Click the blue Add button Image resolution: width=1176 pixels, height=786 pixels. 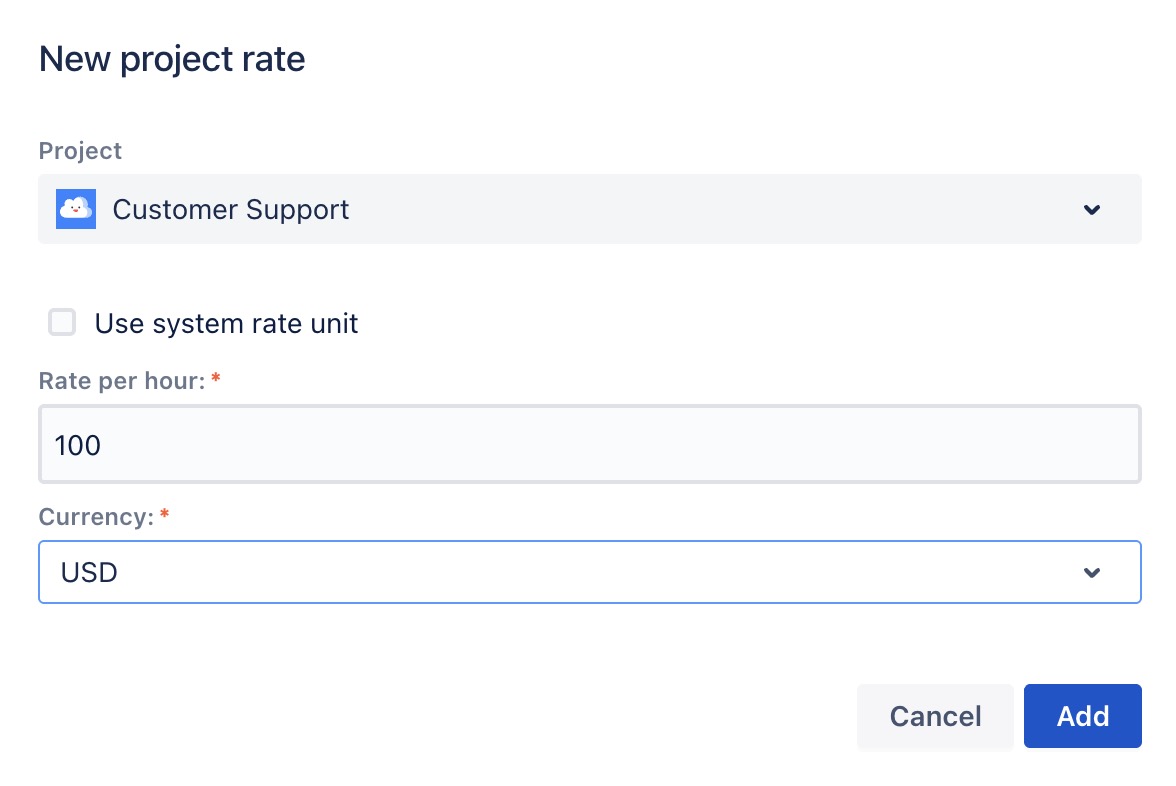(1082, 716)
